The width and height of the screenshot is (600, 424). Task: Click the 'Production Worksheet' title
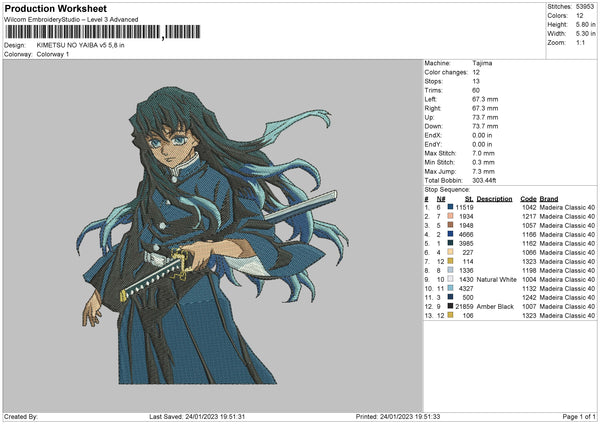click(x=55, y=8)
